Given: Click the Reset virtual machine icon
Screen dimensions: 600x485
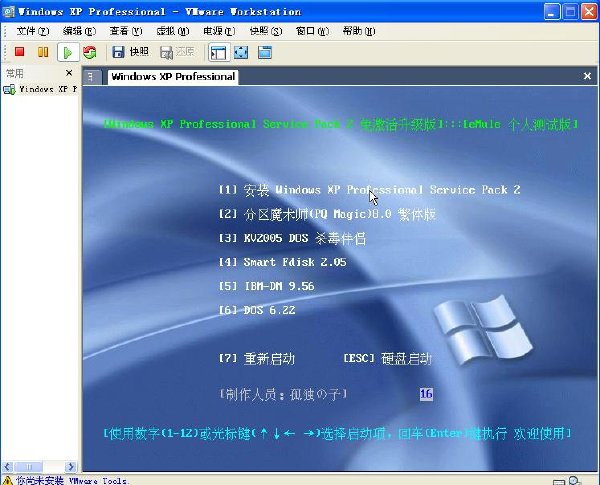Looking at the screenshot, I should point(90,52).
